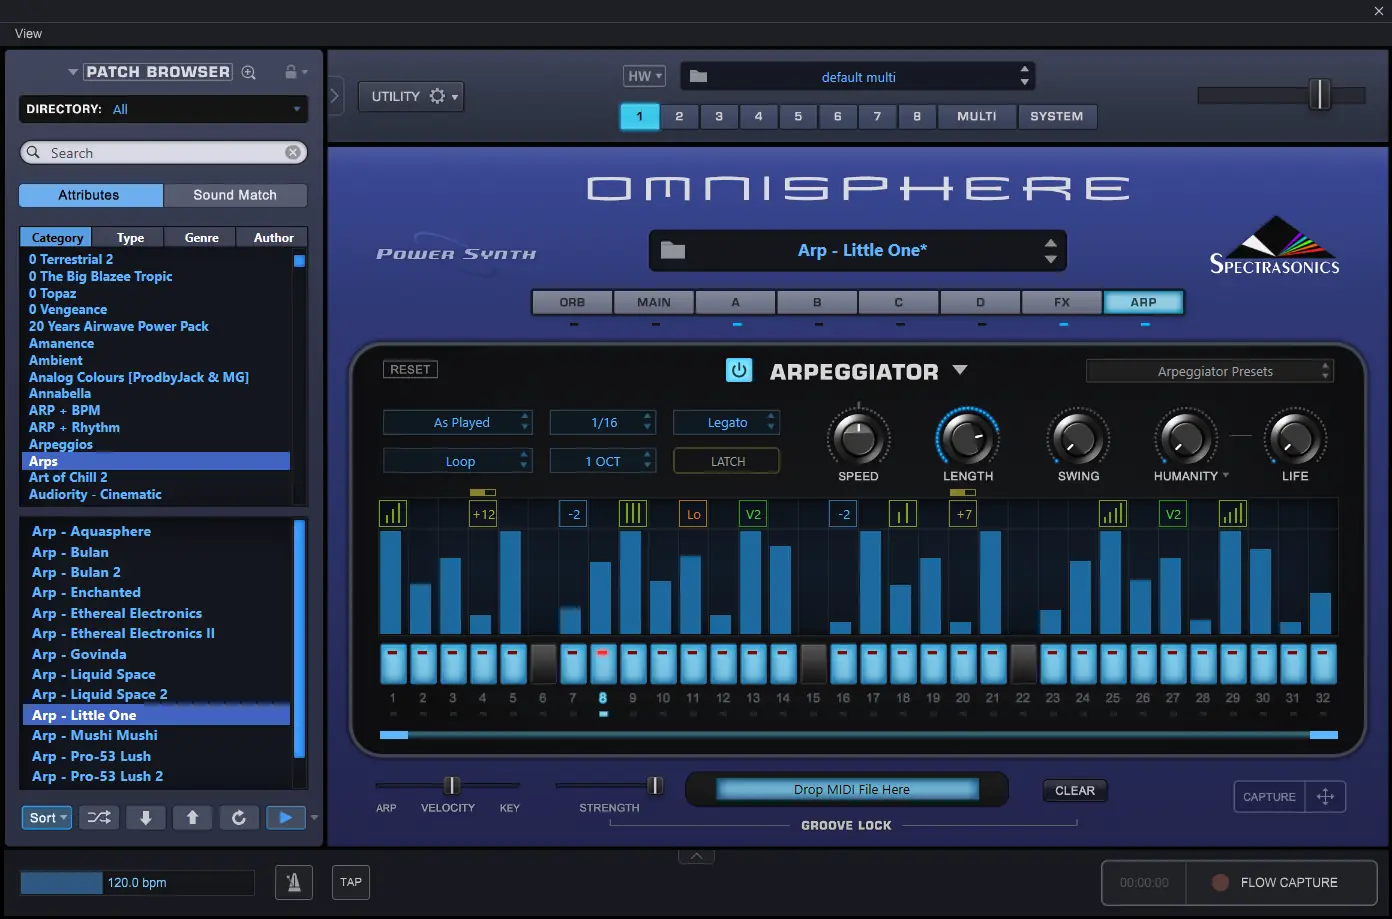
Task: Click the CAPTURE button
Action: 1269,797
